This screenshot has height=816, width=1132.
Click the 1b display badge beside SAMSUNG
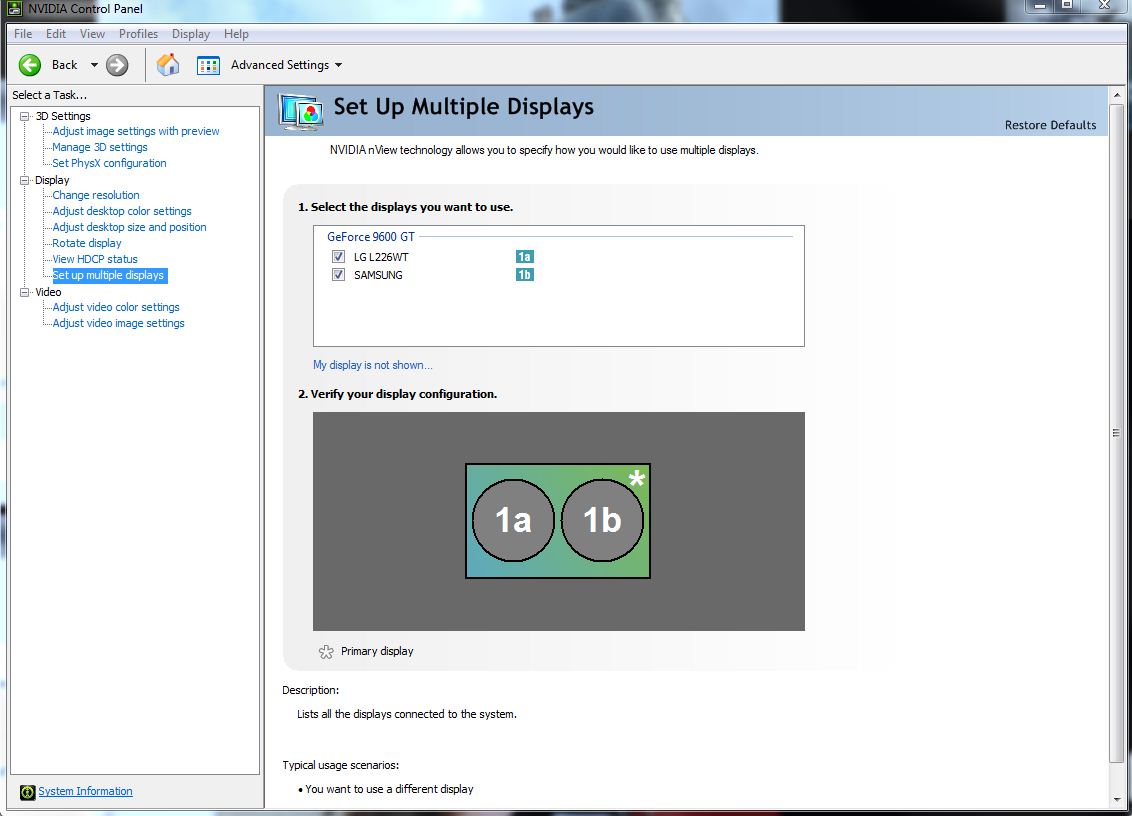[x=524, y=274]
